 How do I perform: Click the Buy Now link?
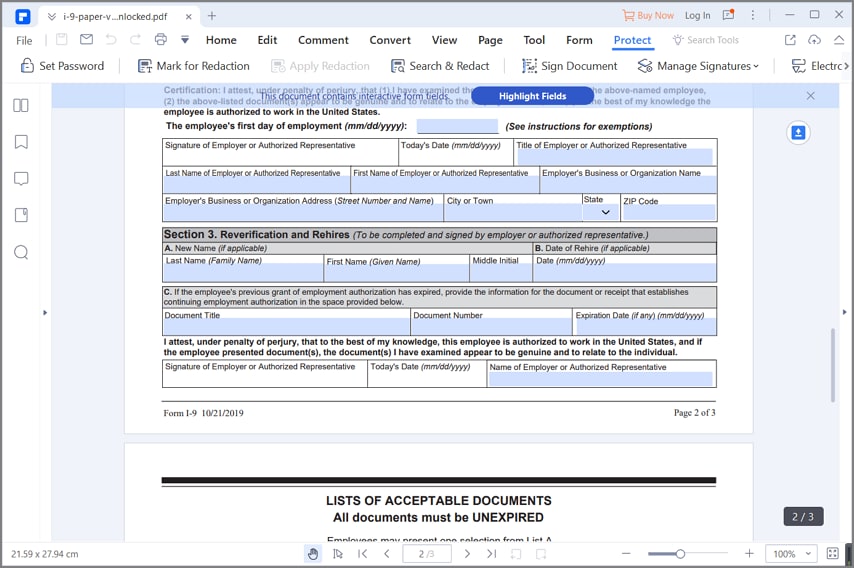pos(648,16)
